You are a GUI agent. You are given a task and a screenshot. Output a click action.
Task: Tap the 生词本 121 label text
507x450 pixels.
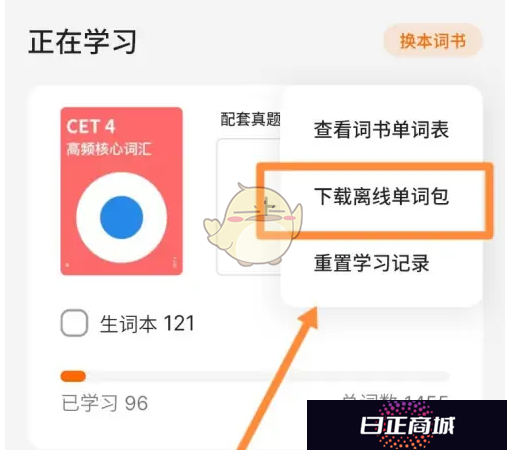(x=147, y=323)
